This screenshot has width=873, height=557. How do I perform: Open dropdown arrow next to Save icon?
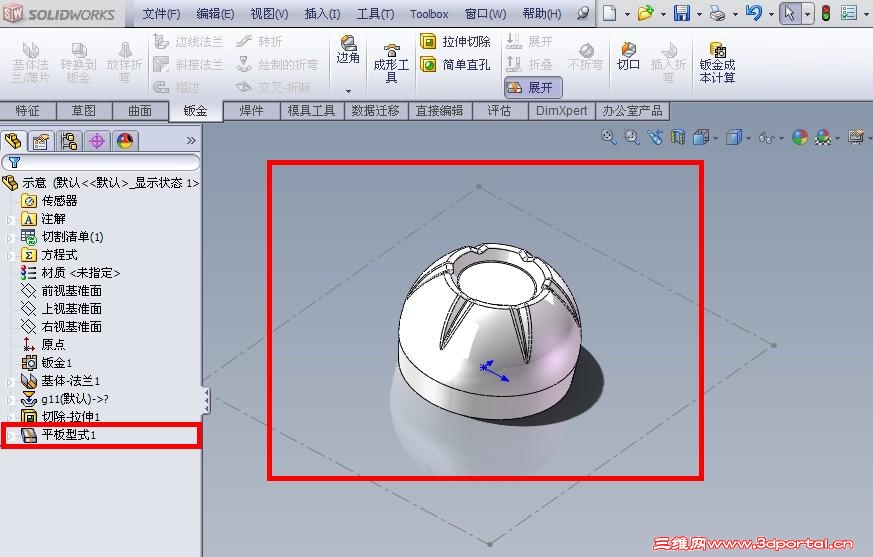pos(699,14)
